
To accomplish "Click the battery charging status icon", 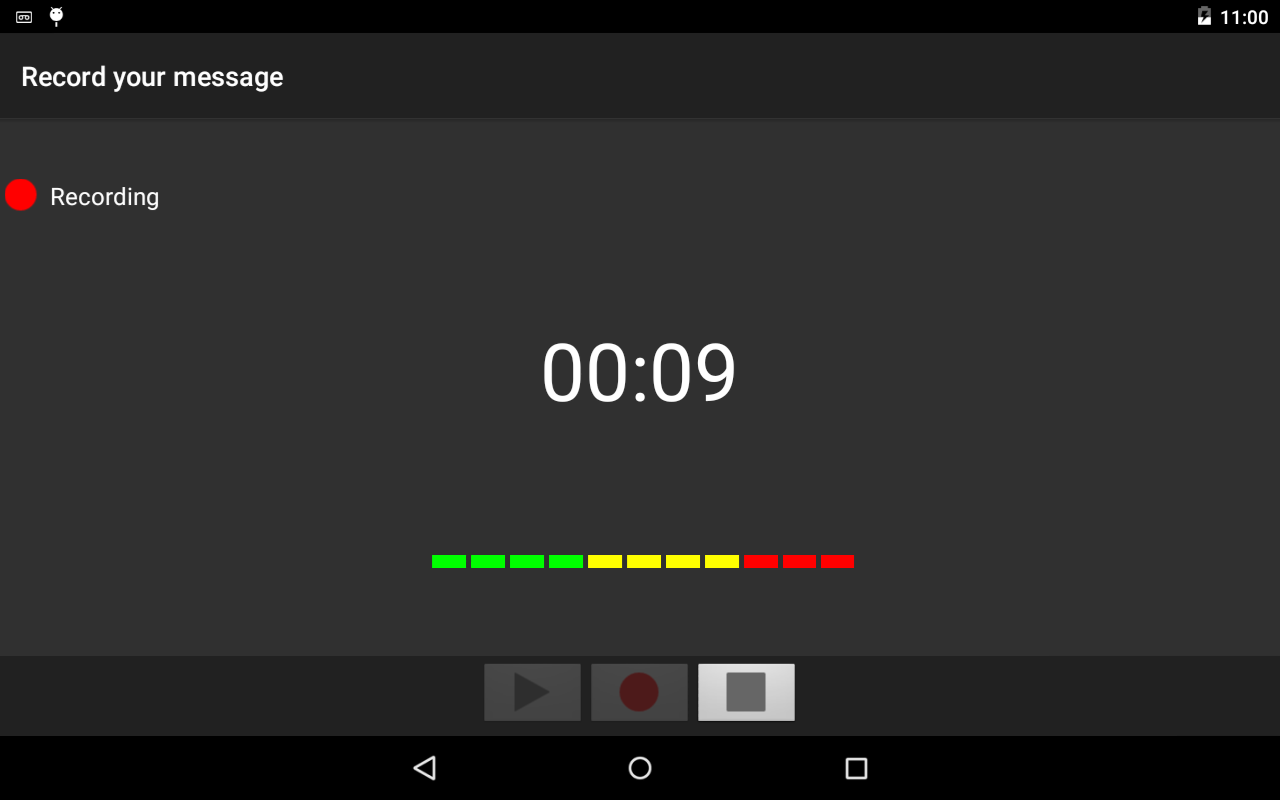I will pos(1204,16).
